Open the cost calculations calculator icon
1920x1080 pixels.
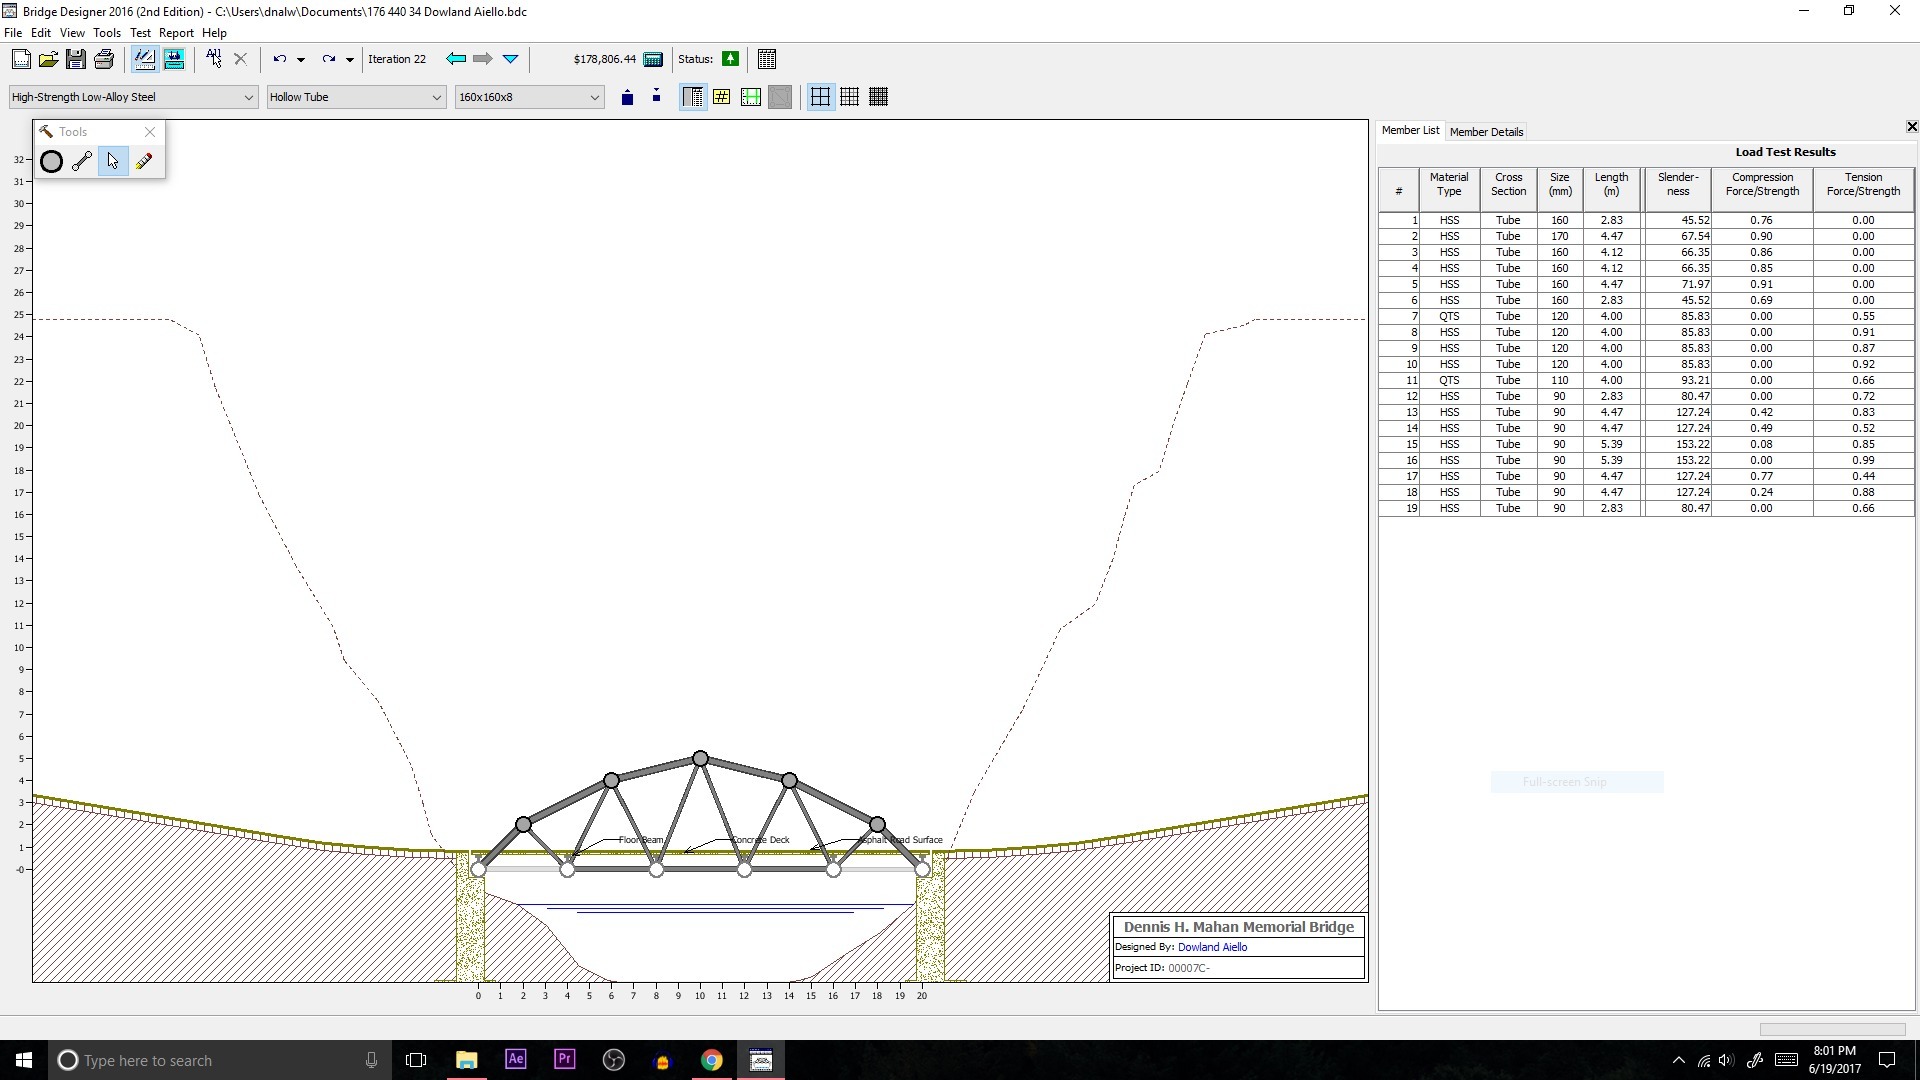[x=653, y=59]
